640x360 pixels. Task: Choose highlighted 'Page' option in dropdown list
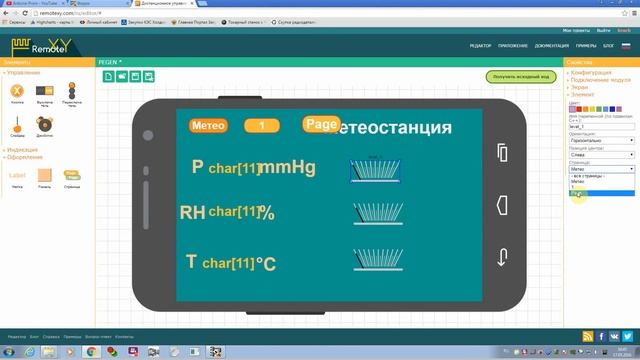click(x=602, y=193)
